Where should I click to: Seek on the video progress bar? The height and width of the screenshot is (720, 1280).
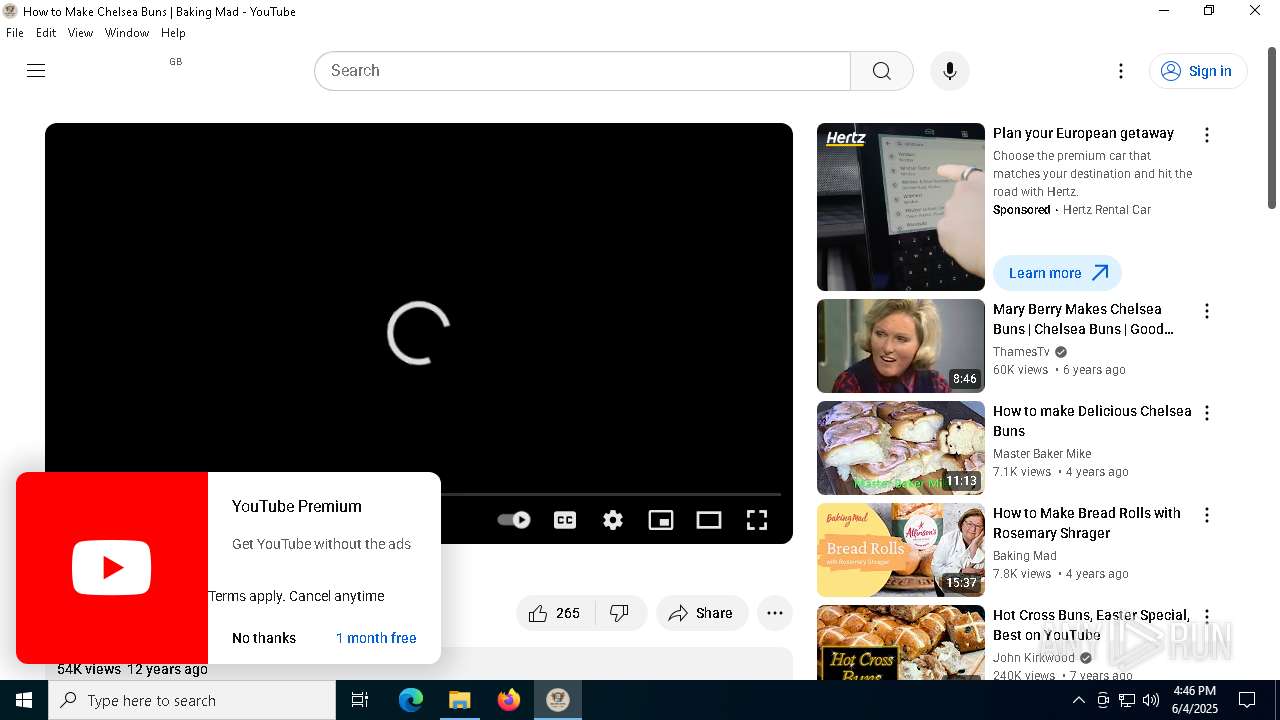point(610,494)
